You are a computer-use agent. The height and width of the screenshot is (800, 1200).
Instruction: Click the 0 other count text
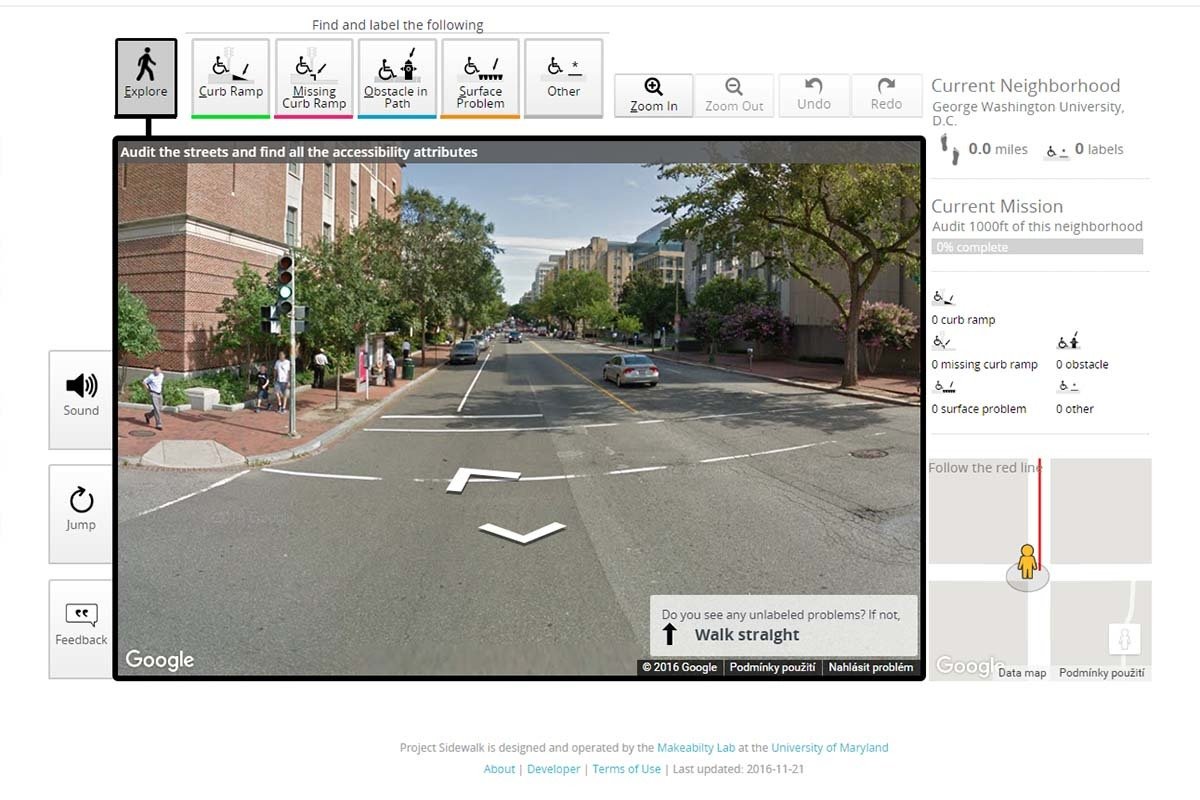[x=1075, y=408]
